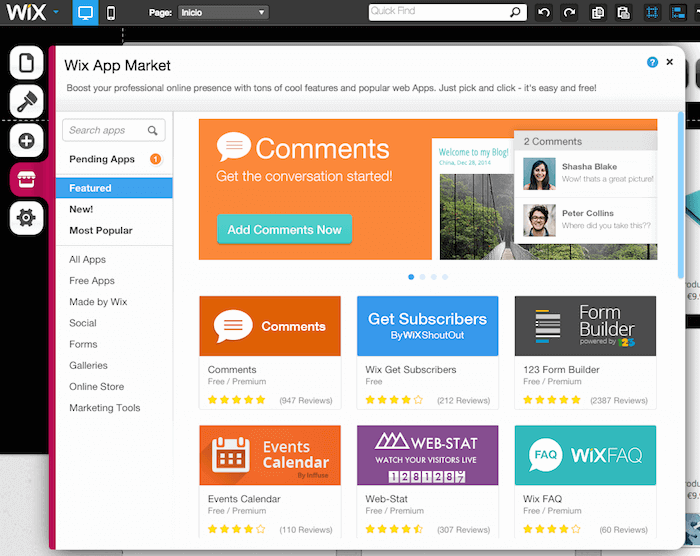
Task: Select the New! category
Action: [81, 209]
